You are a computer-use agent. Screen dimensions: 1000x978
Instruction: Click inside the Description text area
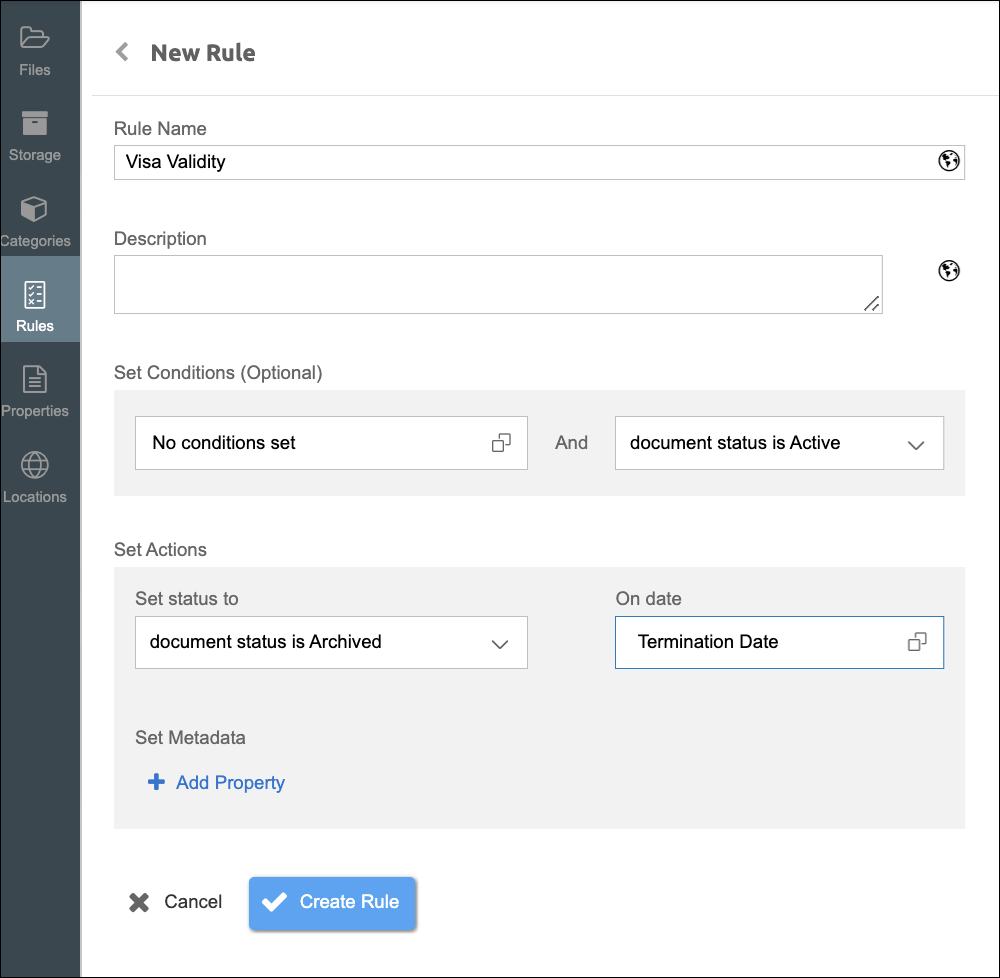490,284
